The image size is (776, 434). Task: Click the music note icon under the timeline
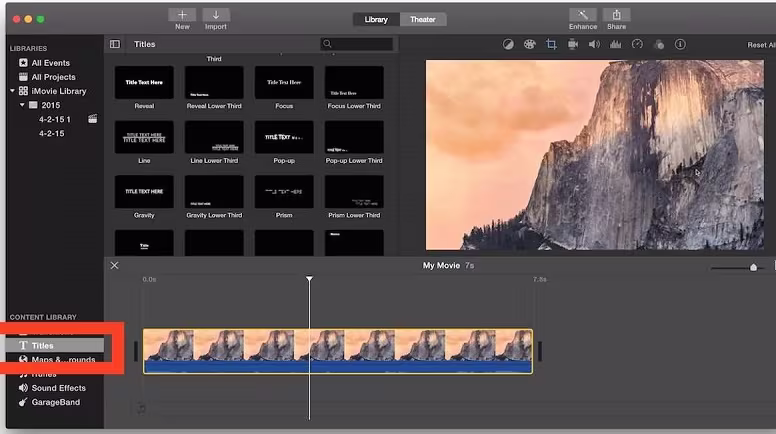click(142, 408)
